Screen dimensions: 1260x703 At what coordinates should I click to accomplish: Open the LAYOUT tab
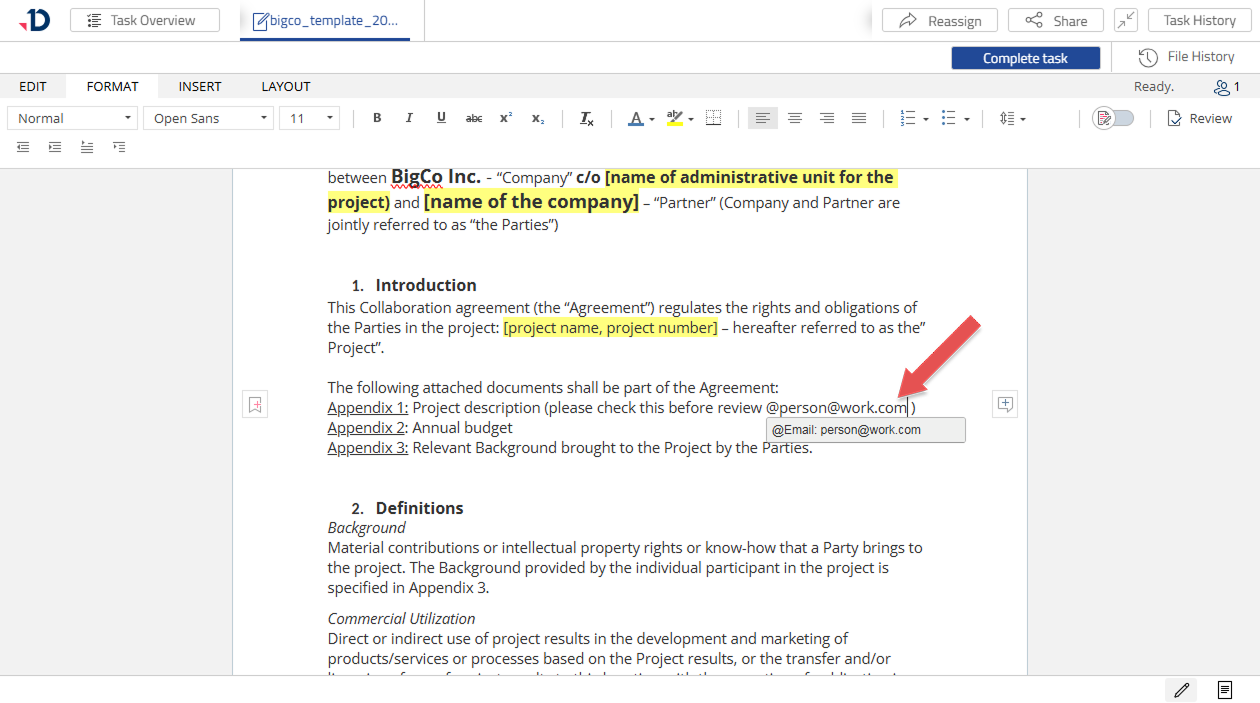point(286,87)
